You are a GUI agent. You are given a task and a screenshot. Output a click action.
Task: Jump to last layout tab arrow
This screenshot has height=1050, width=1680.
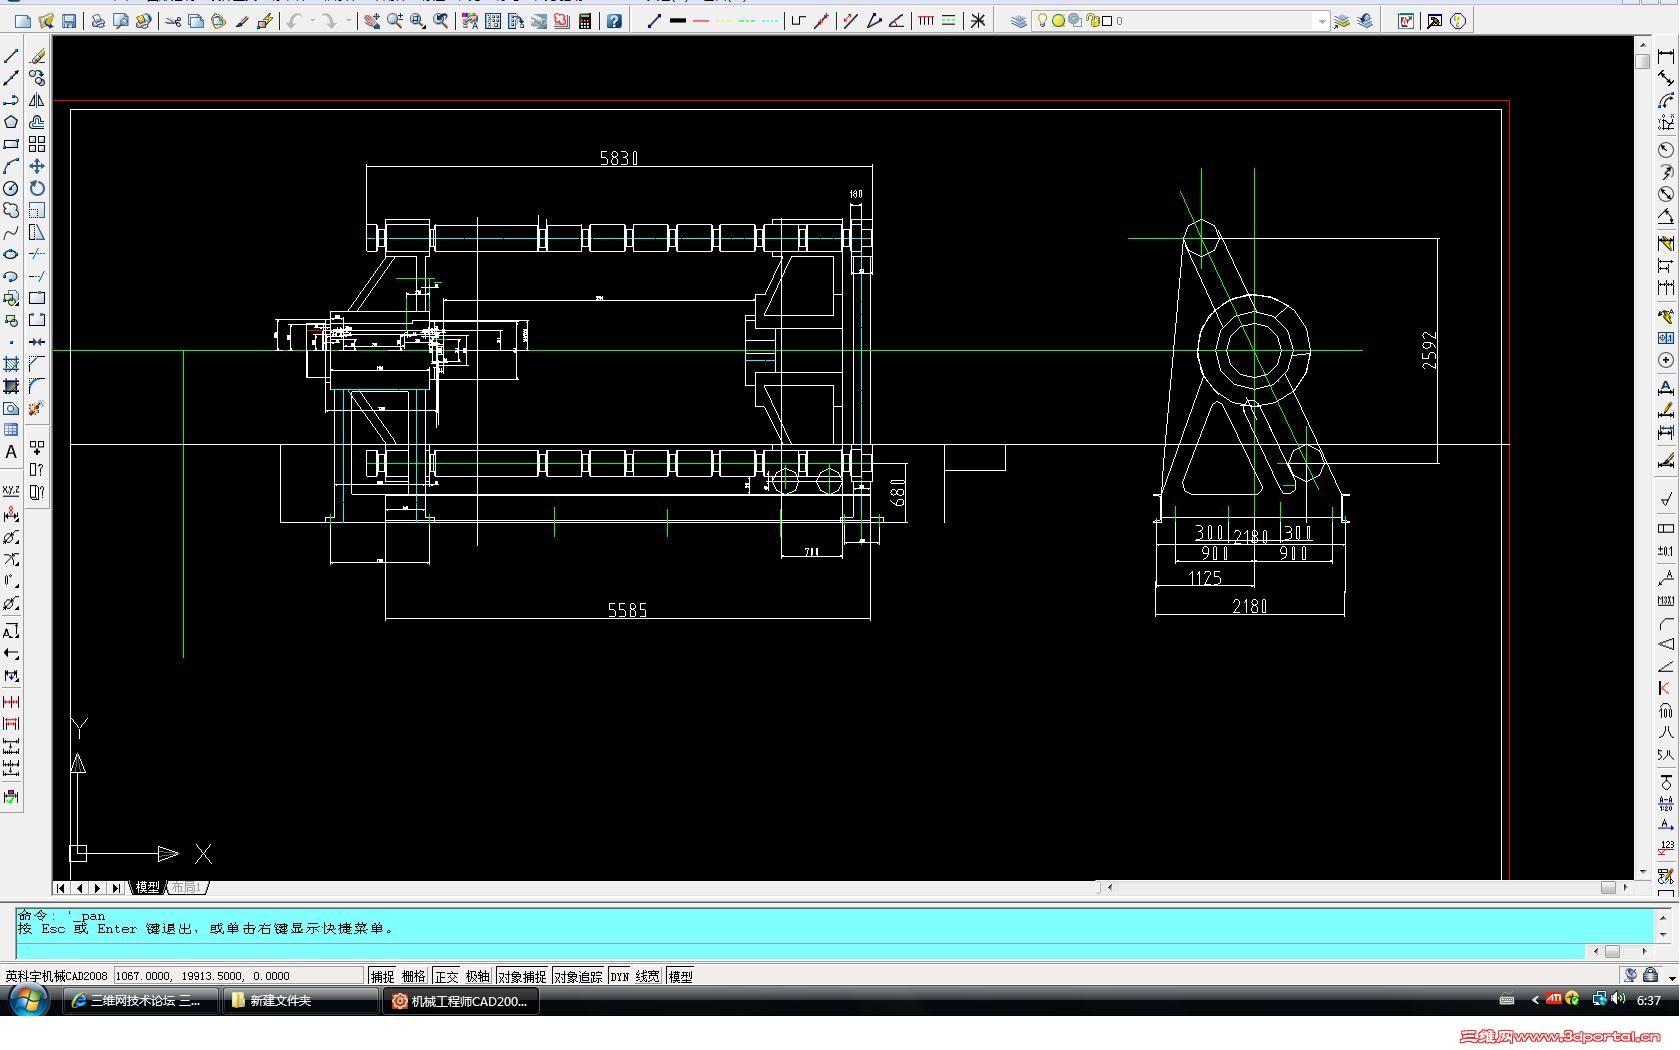(x=116, y=887)
